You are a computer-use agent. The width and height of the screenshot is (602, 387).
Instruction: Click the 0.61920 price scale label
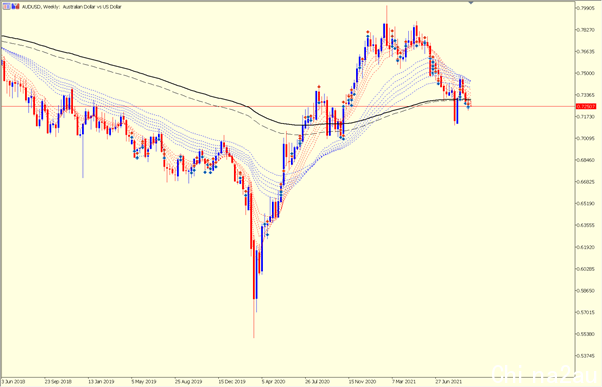pyautogui.click(x=585, y=247)
